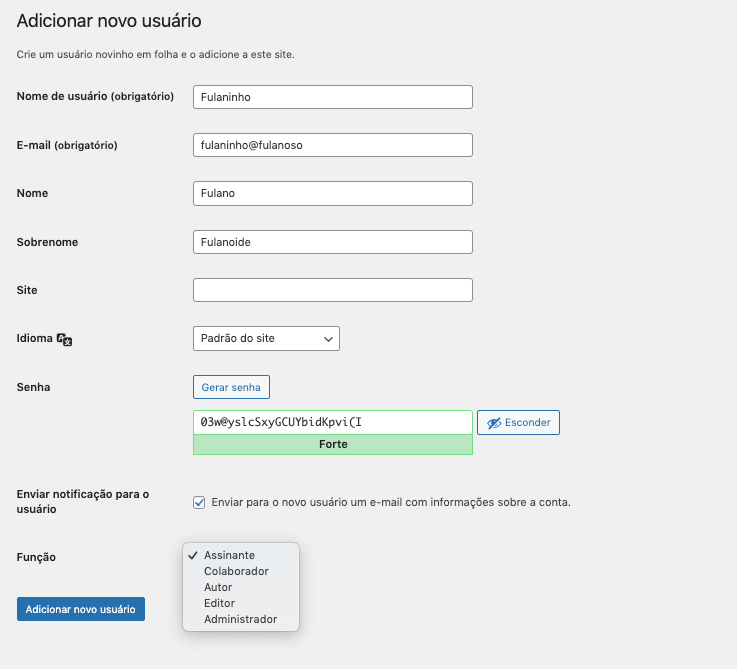The width and height of the screenshot is (737, 669).
Task: Click the Idioma dropdown chevron arrow
Action: coord(328,340)
